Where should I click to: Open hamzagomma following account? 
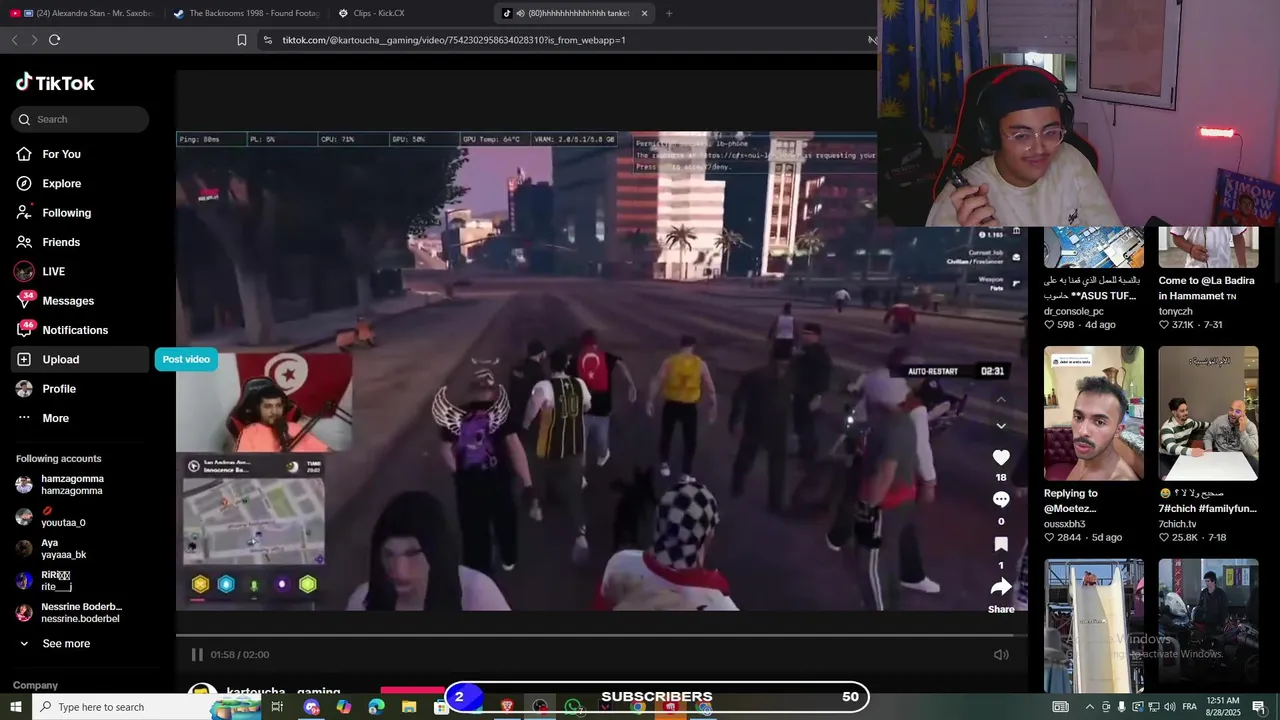(x=80, y=485)
